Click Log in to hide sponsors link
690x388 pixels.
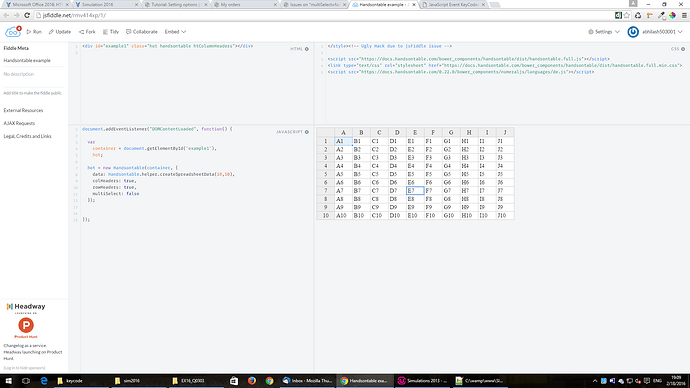click(24, 368)
